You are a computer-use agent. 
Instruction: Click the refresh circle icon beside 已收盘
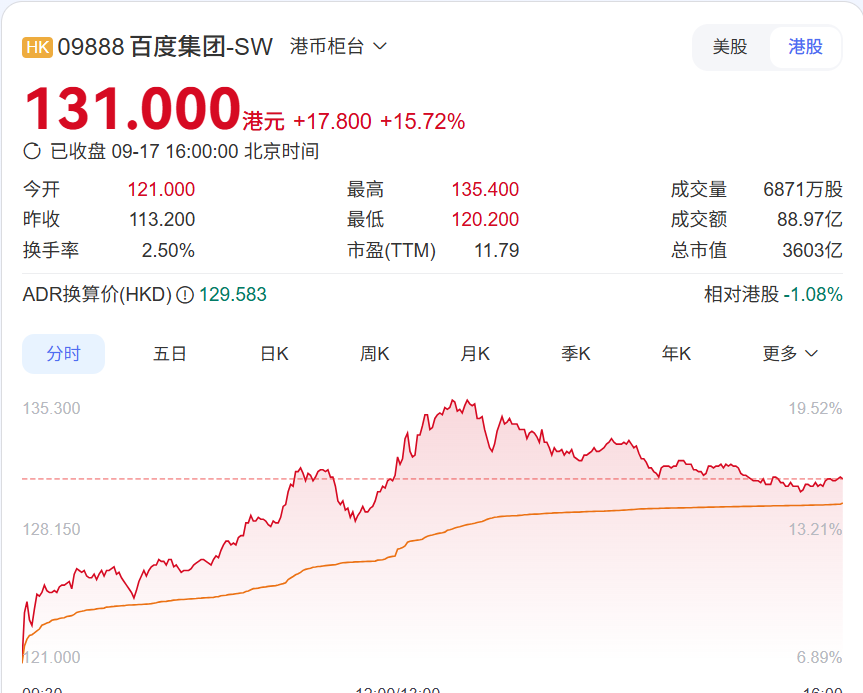pos(32,151)
